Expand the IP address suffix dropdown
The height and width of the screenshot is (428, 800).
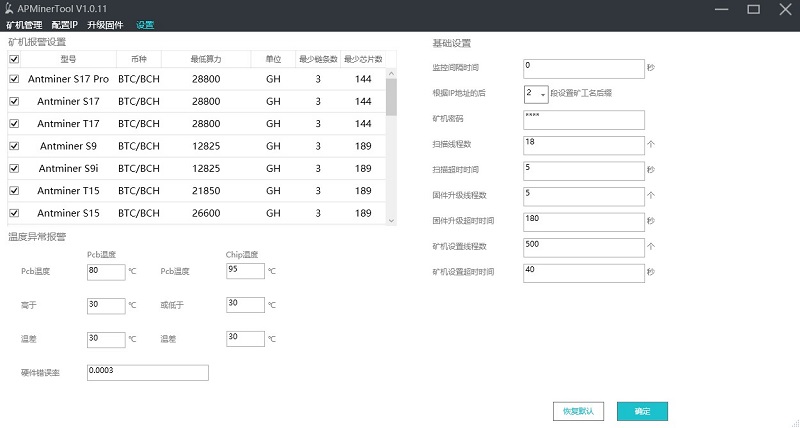pyautogui.click(x=543, y=94)
